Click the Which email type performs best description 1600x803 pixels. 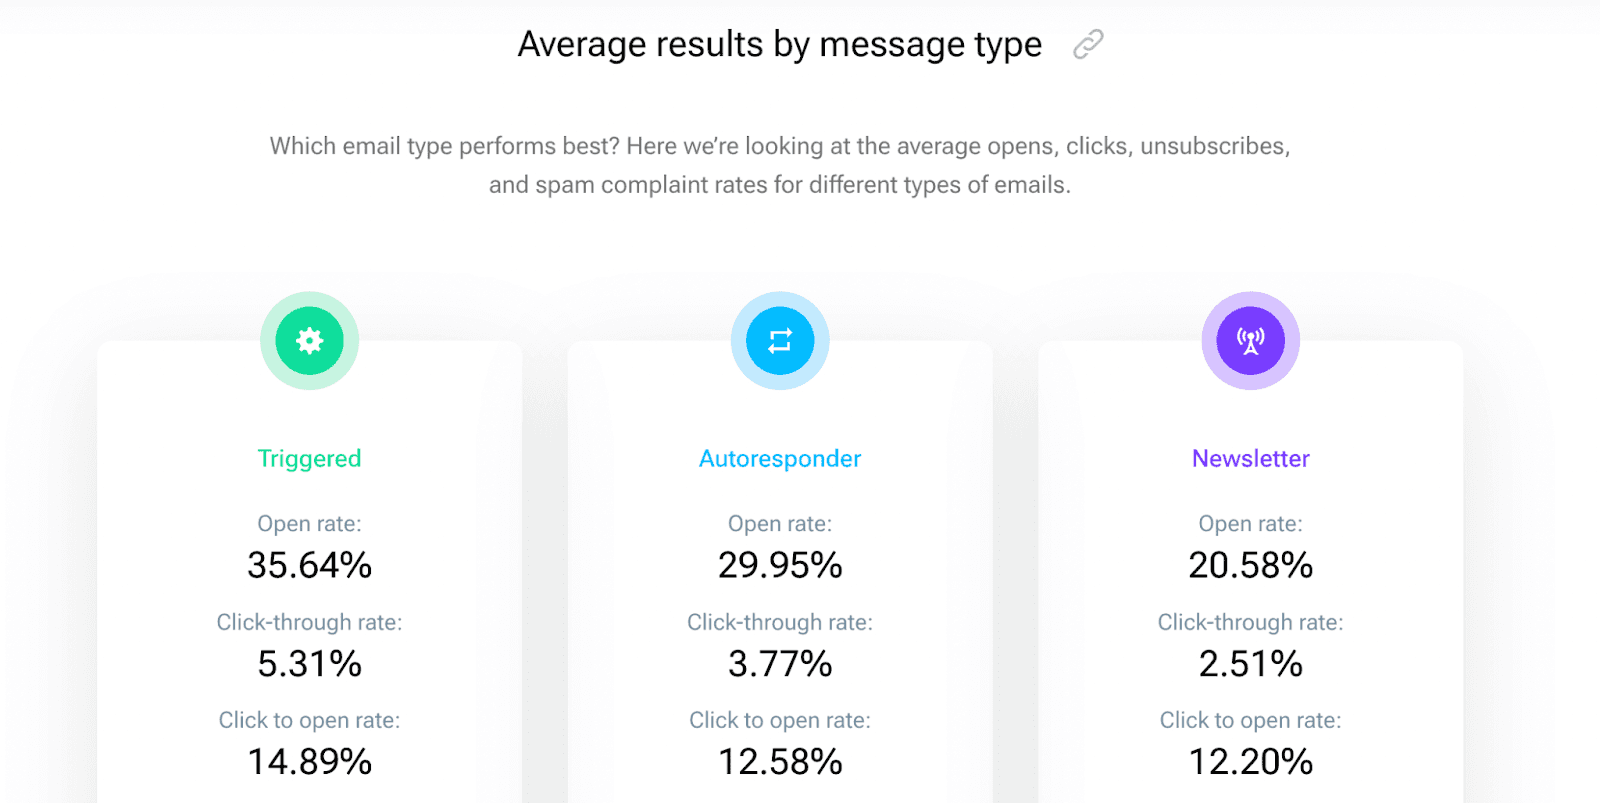point(780,165)
